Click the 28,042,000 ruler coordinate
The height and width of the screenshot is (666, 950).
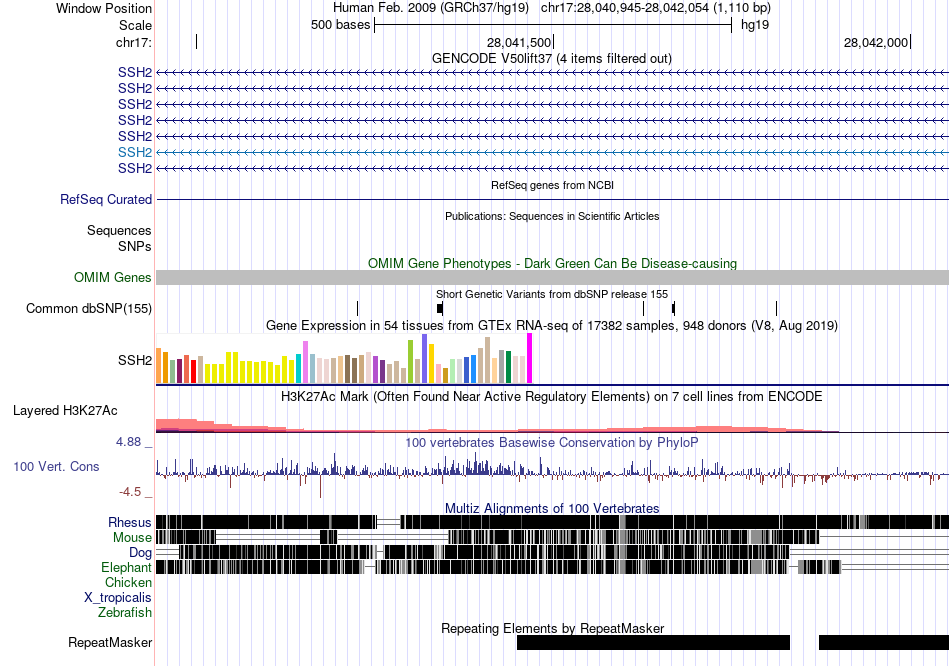(x=875, y=42)
